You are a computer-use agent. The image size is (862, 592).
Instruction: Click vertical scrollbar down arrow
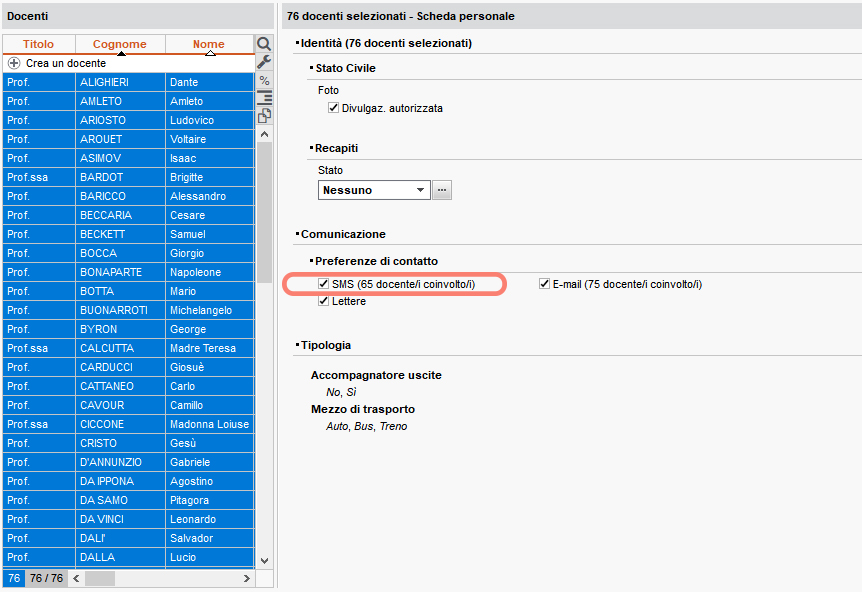pyautogui.click(x=264, y=561)
